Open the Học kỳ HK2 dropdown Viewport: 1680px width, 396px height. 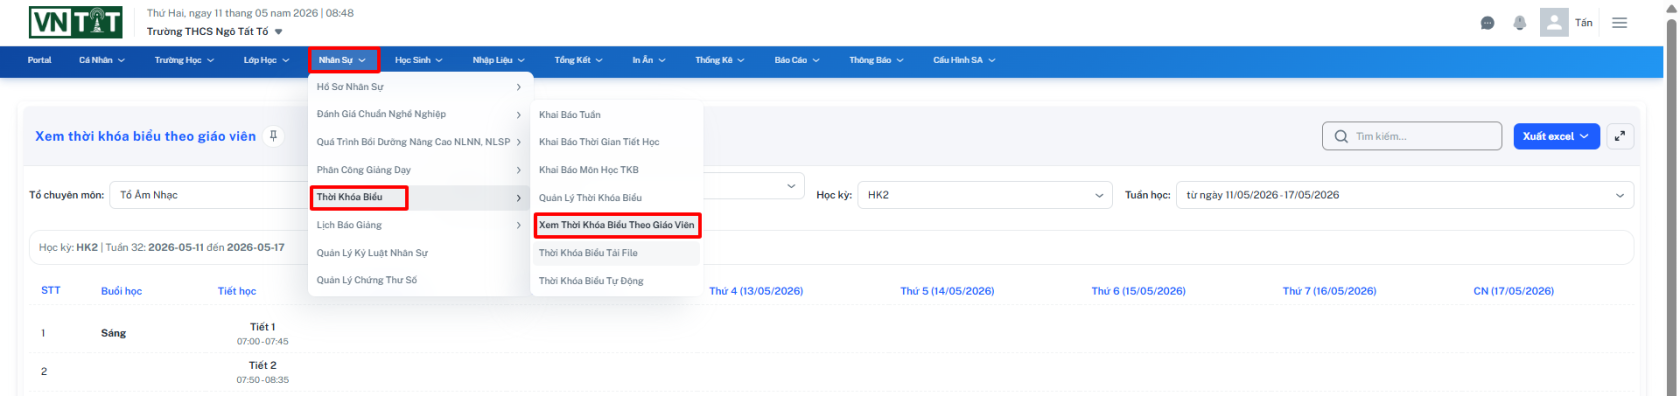click(x=985, y=195)
